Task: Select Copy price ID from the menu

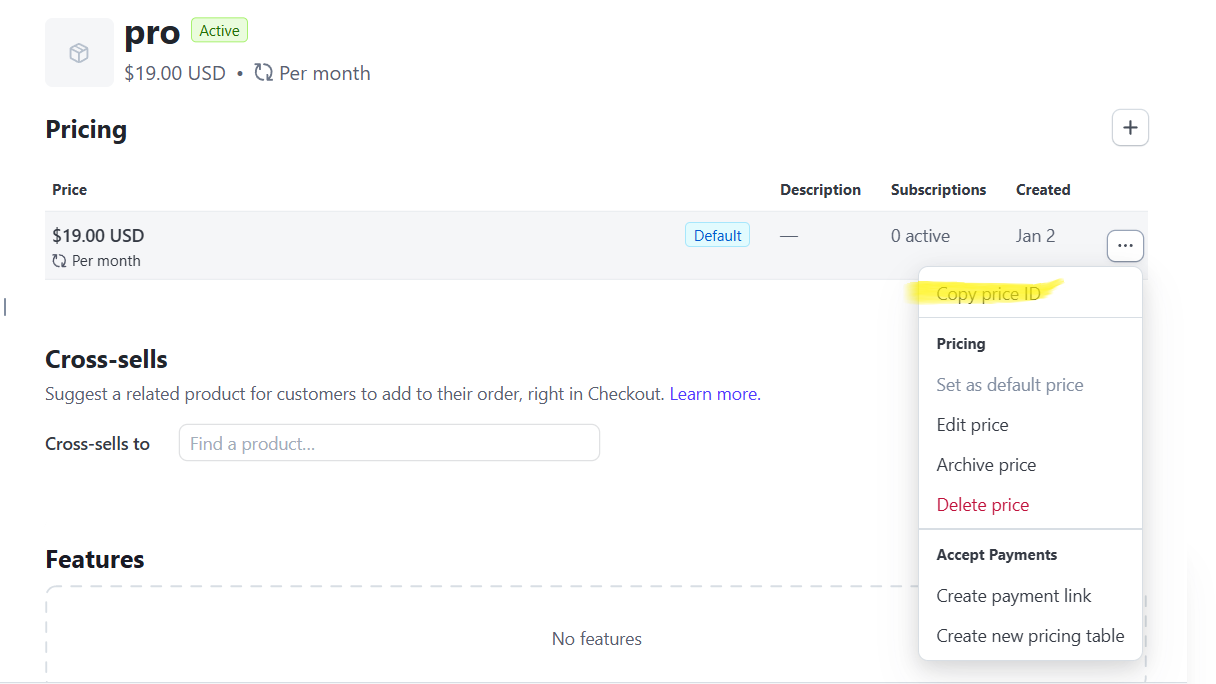Action: tap(990, 293)
